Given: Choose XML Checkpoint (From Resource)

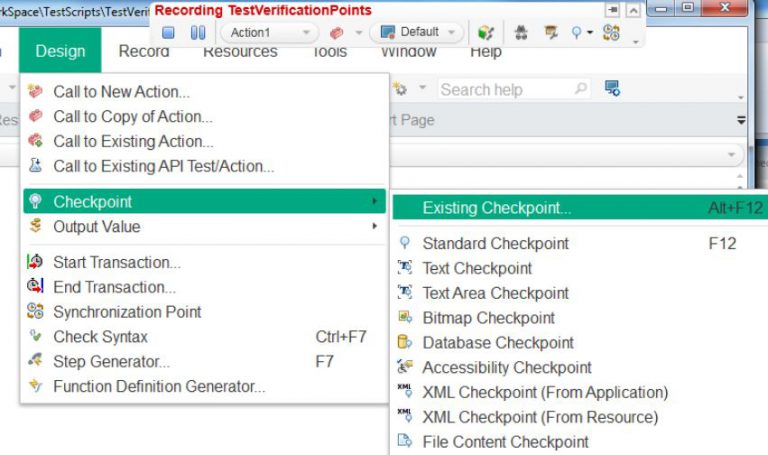Looking at the screenshot, I should (x=580, y=417).
